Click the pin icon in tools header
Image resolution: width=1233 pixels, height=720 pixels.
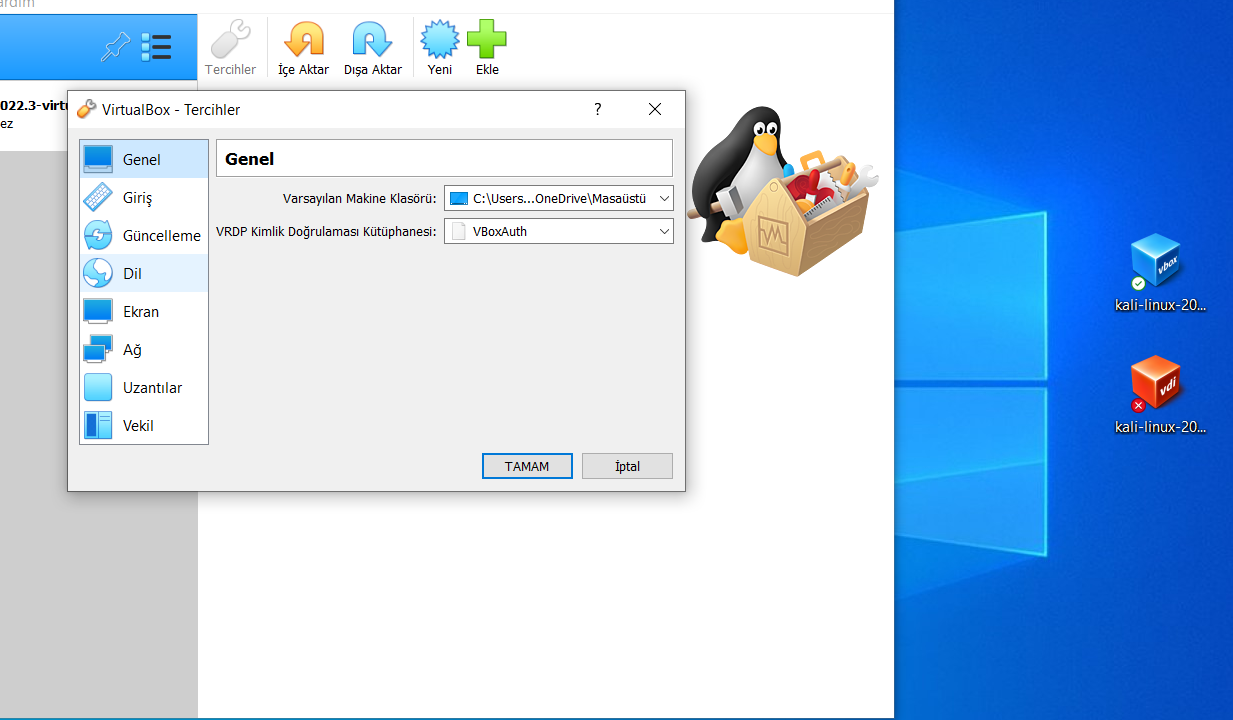click(116, 46)
